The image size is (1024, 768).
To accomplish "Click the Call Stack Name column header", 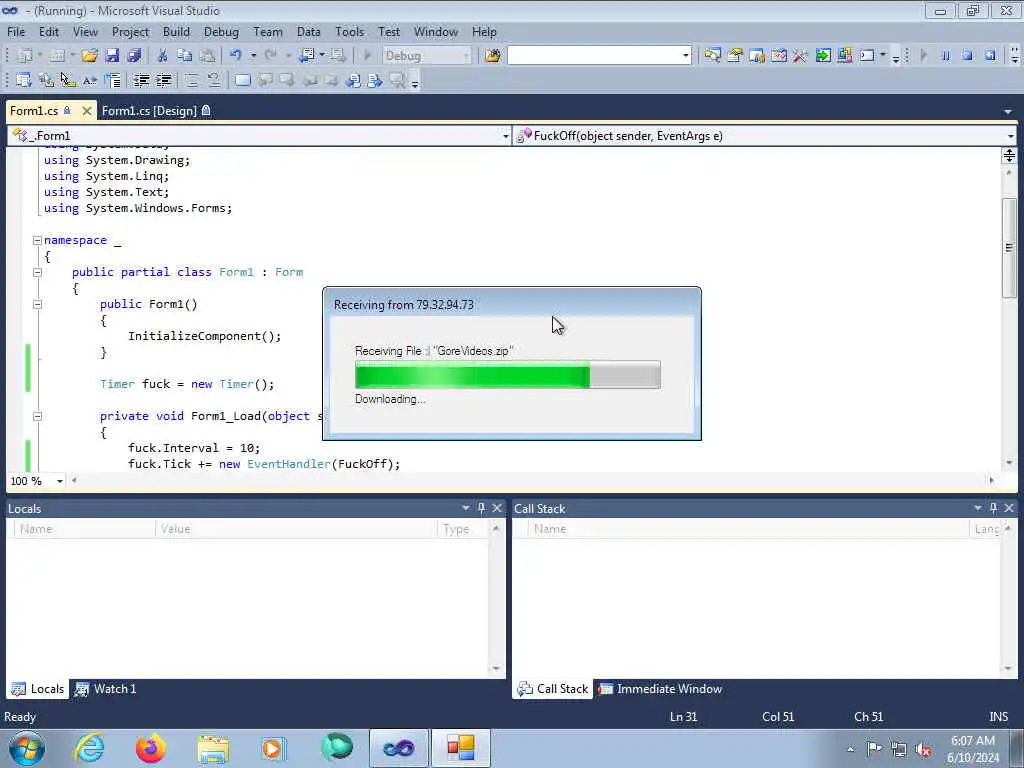I will pos(749,529).
